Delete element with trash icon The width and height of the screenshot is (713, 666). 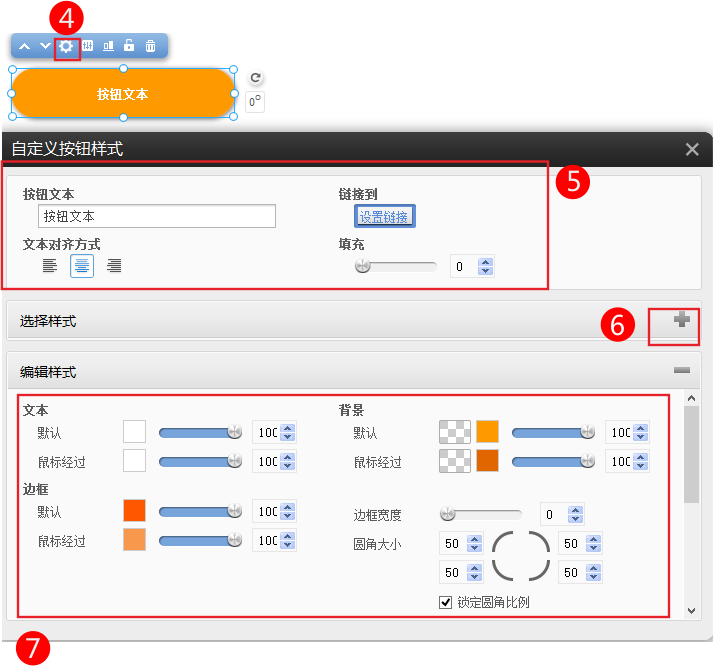point(151,46)
